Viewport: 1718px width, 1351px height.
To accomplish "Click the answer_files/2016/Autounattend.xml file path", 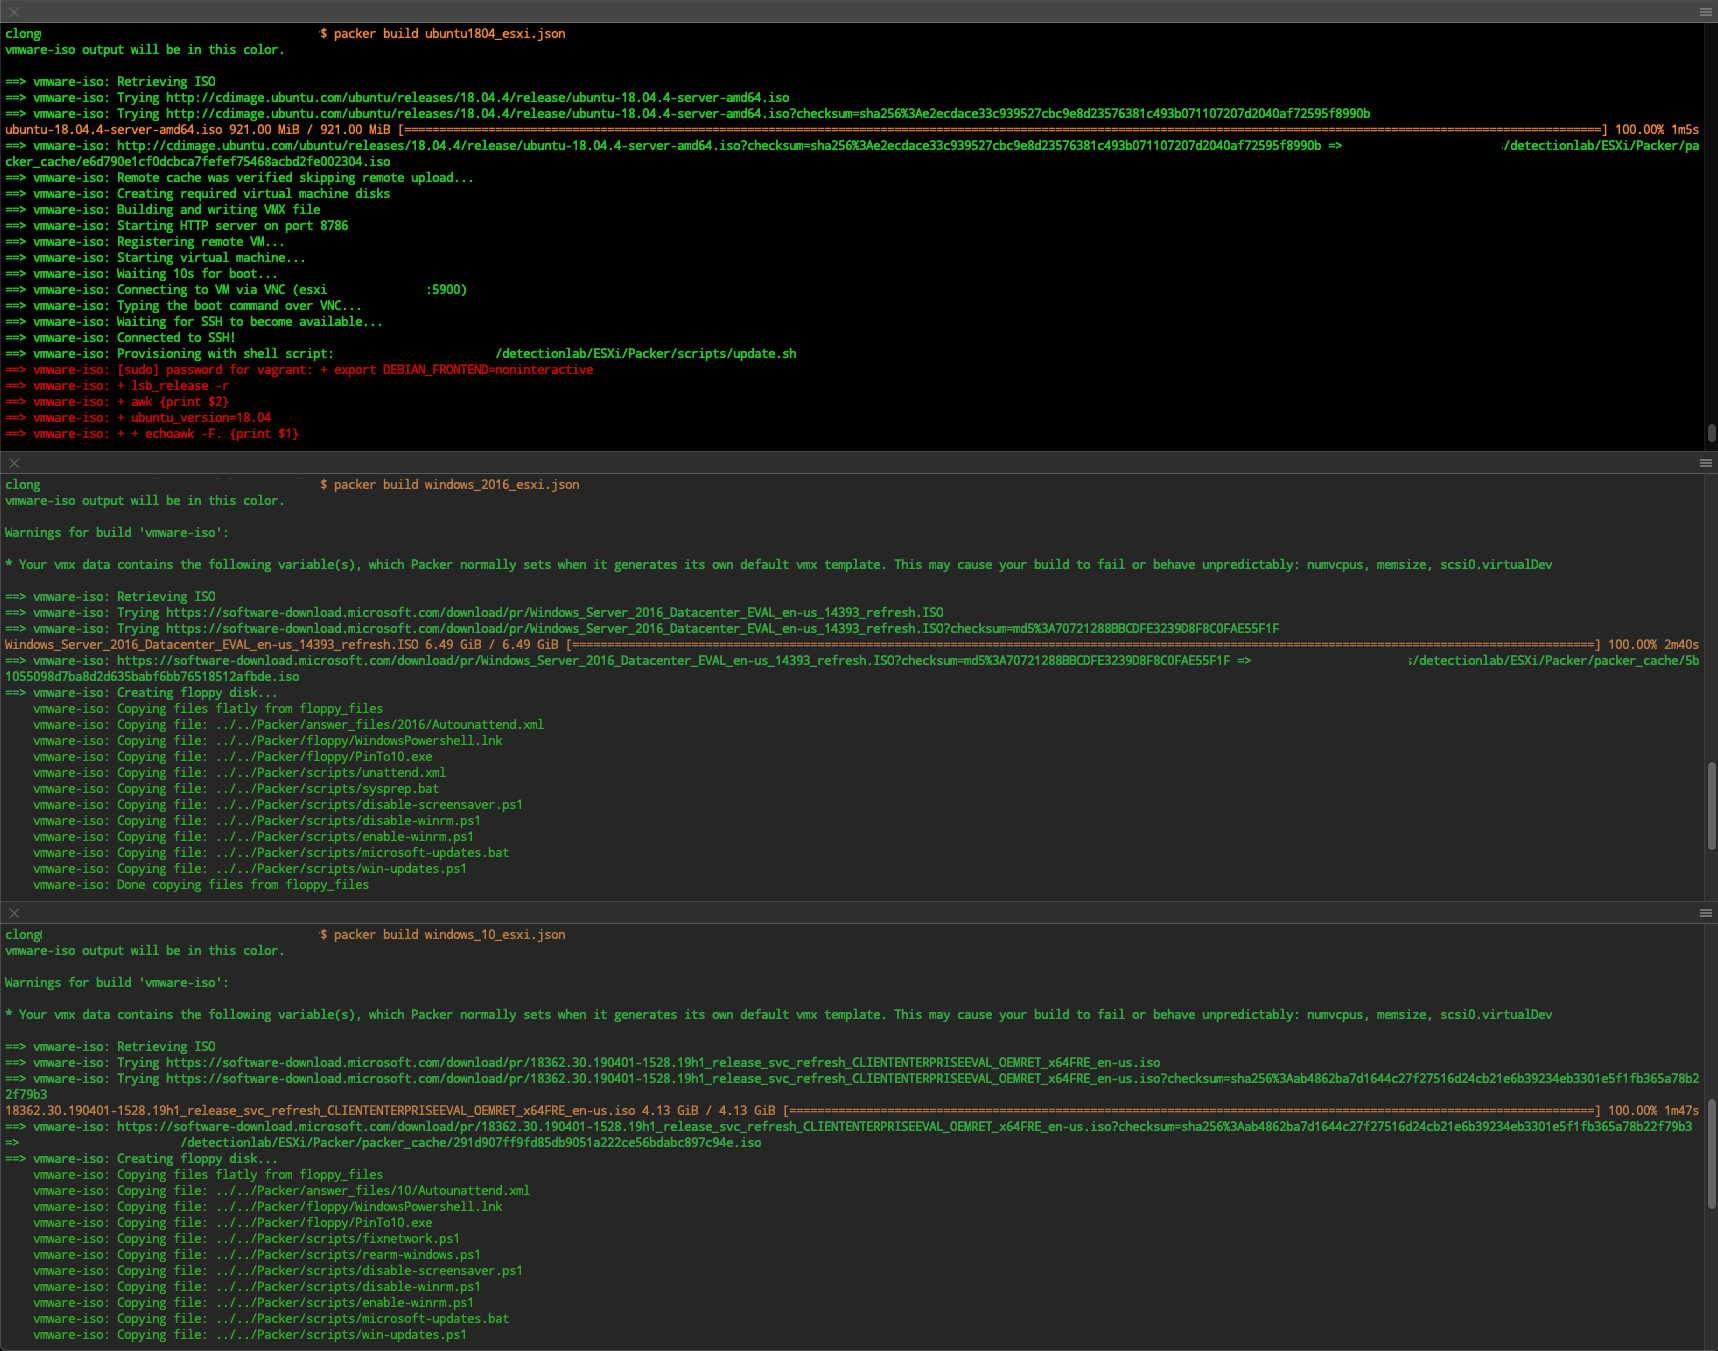I will click(380, 725).
